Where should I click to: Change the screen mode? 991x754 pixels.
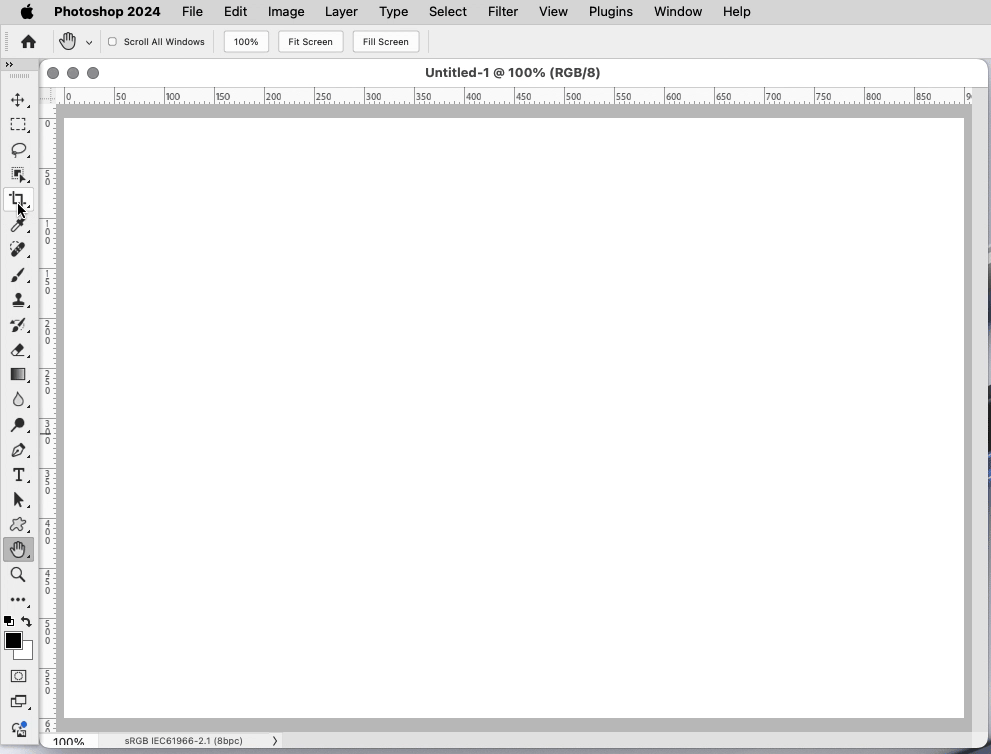point(18,702)
